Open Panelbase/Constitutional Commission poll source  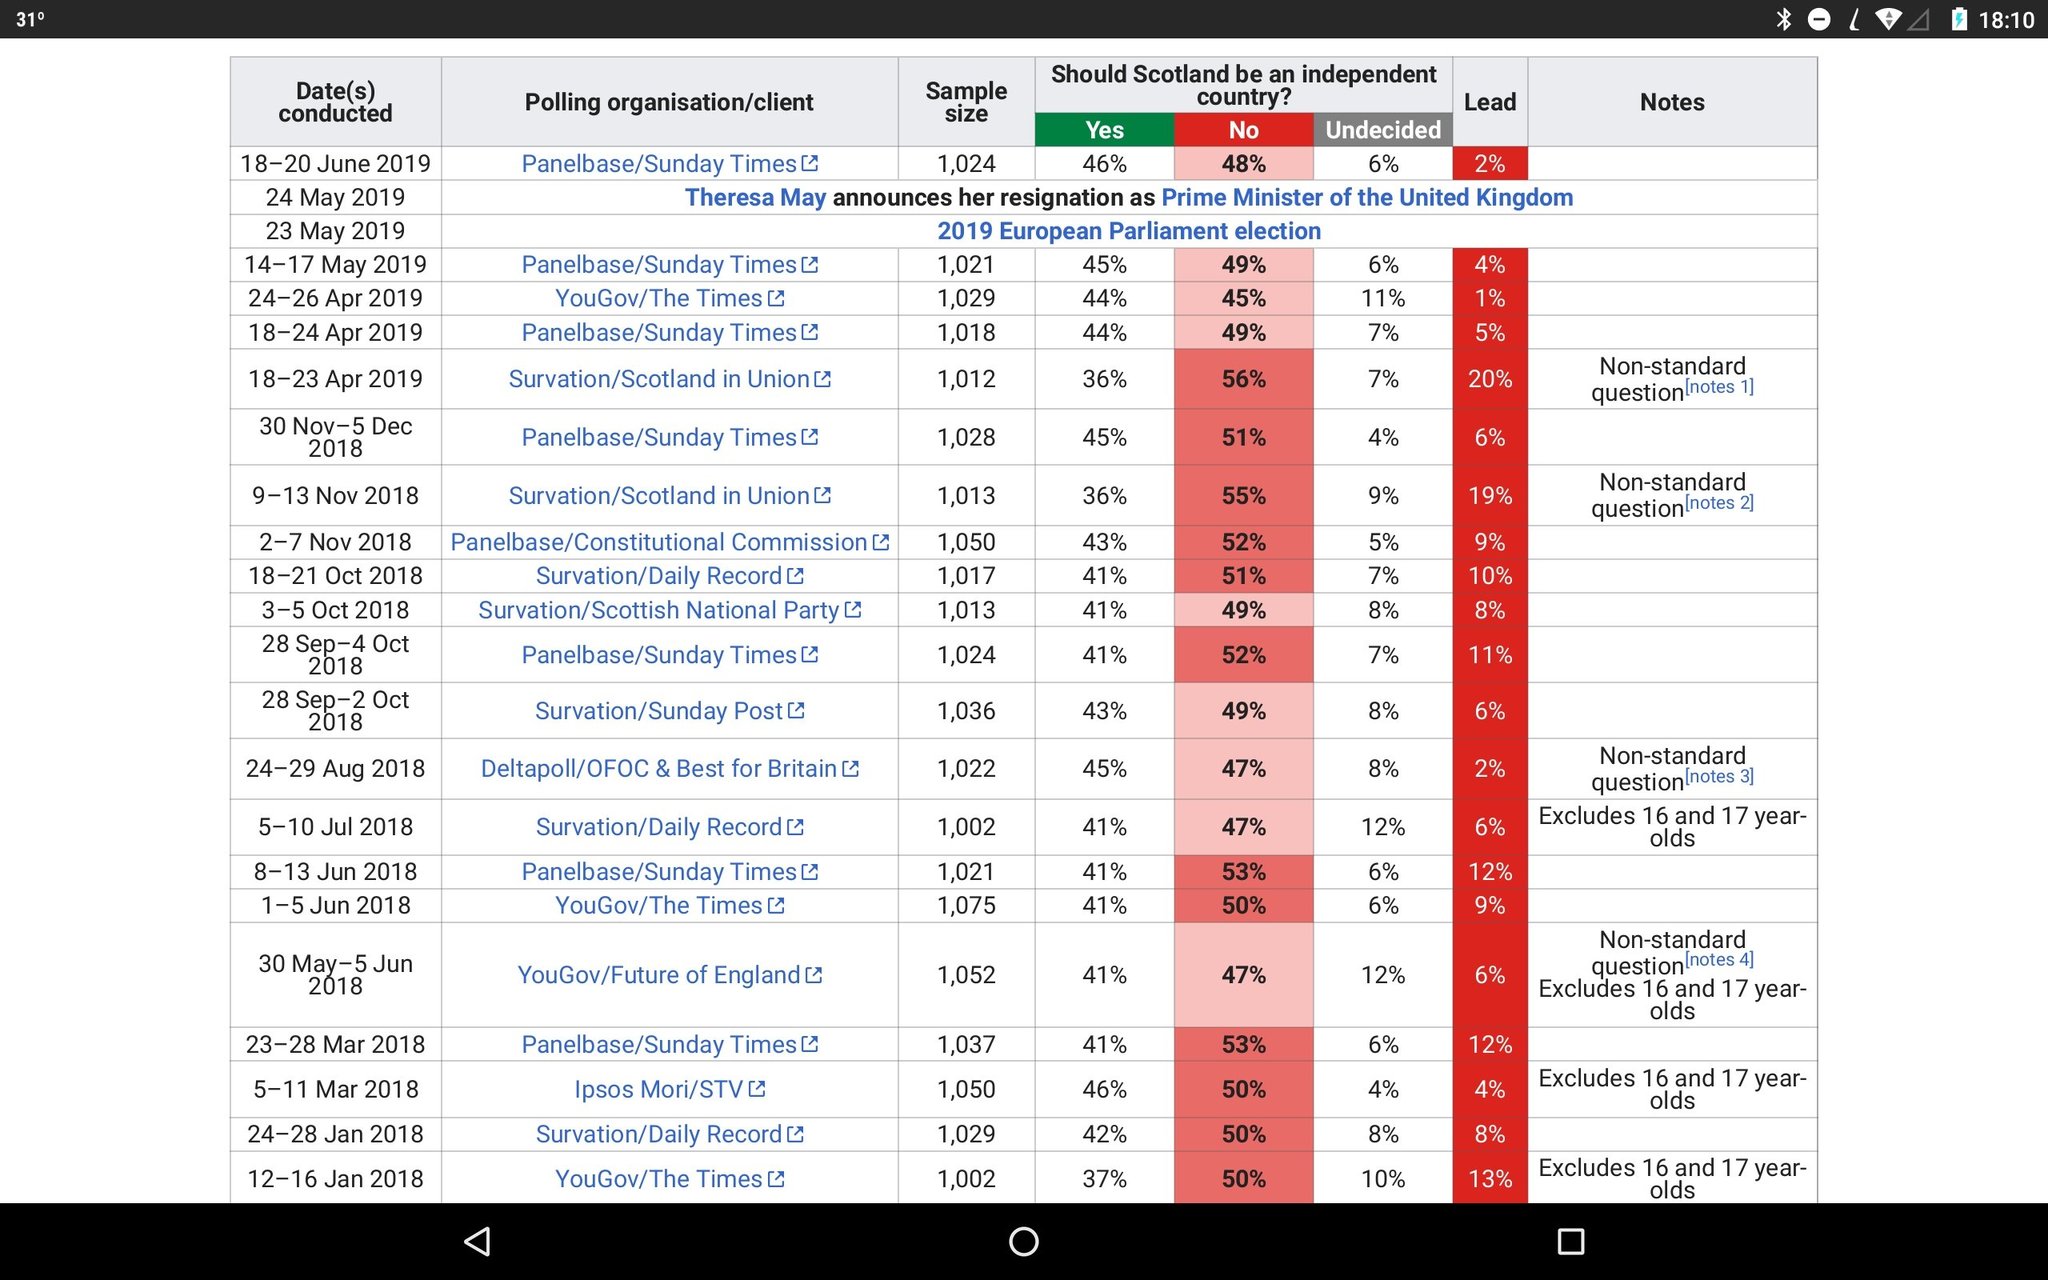(x=658, y=542)
